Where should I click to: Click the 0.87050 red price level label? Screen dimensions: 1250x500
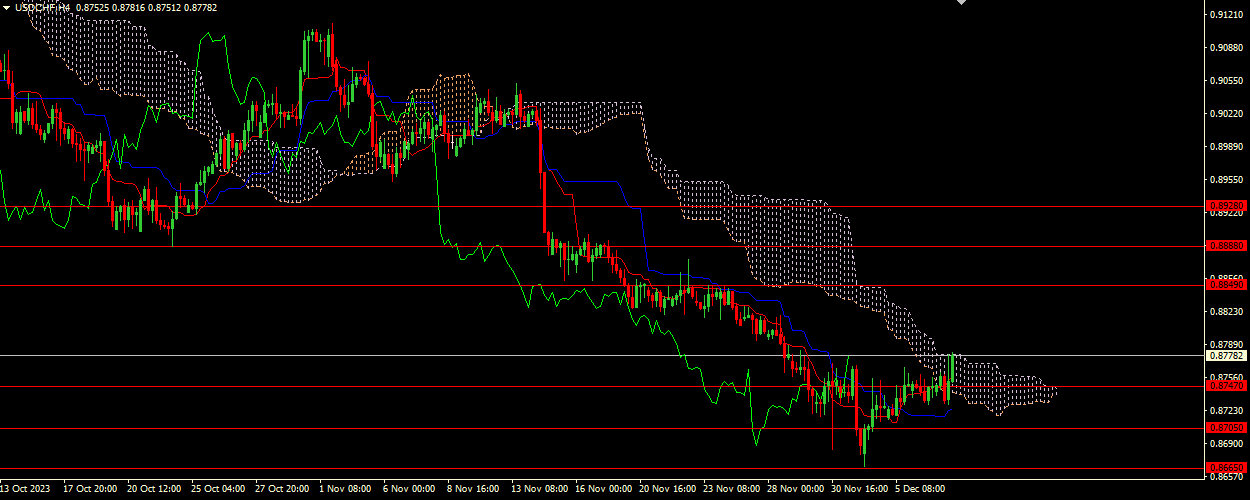(1226, 428)
